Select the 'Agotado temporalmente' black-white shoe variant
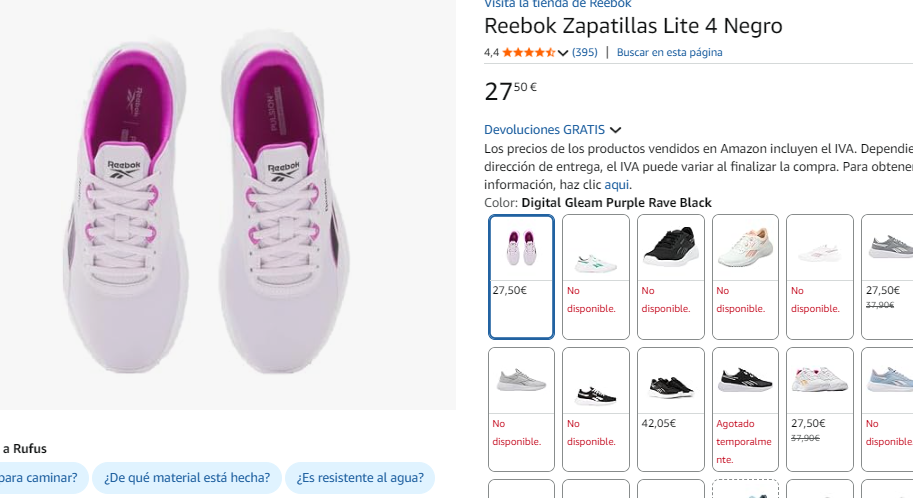Viewport: 913px width, 498px height. click(745, 408)
